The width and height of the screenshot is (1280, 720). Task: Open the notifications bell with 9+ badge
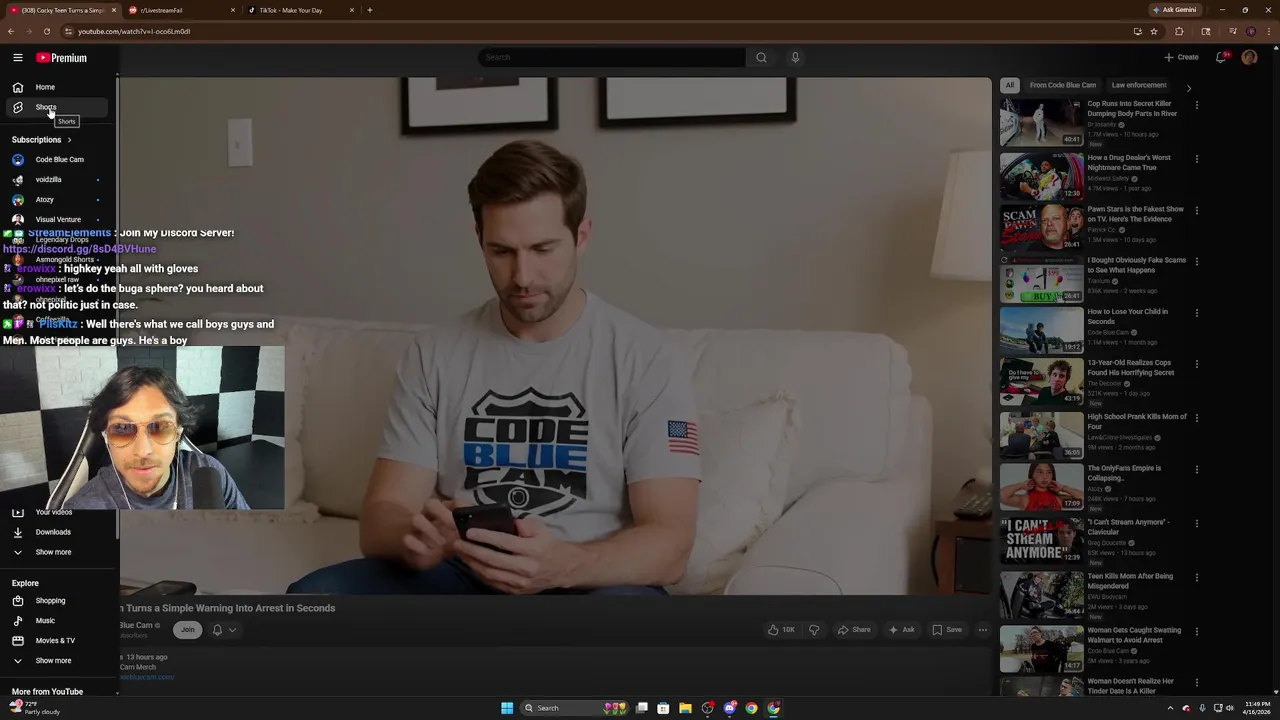click(x=1220, y=57)
